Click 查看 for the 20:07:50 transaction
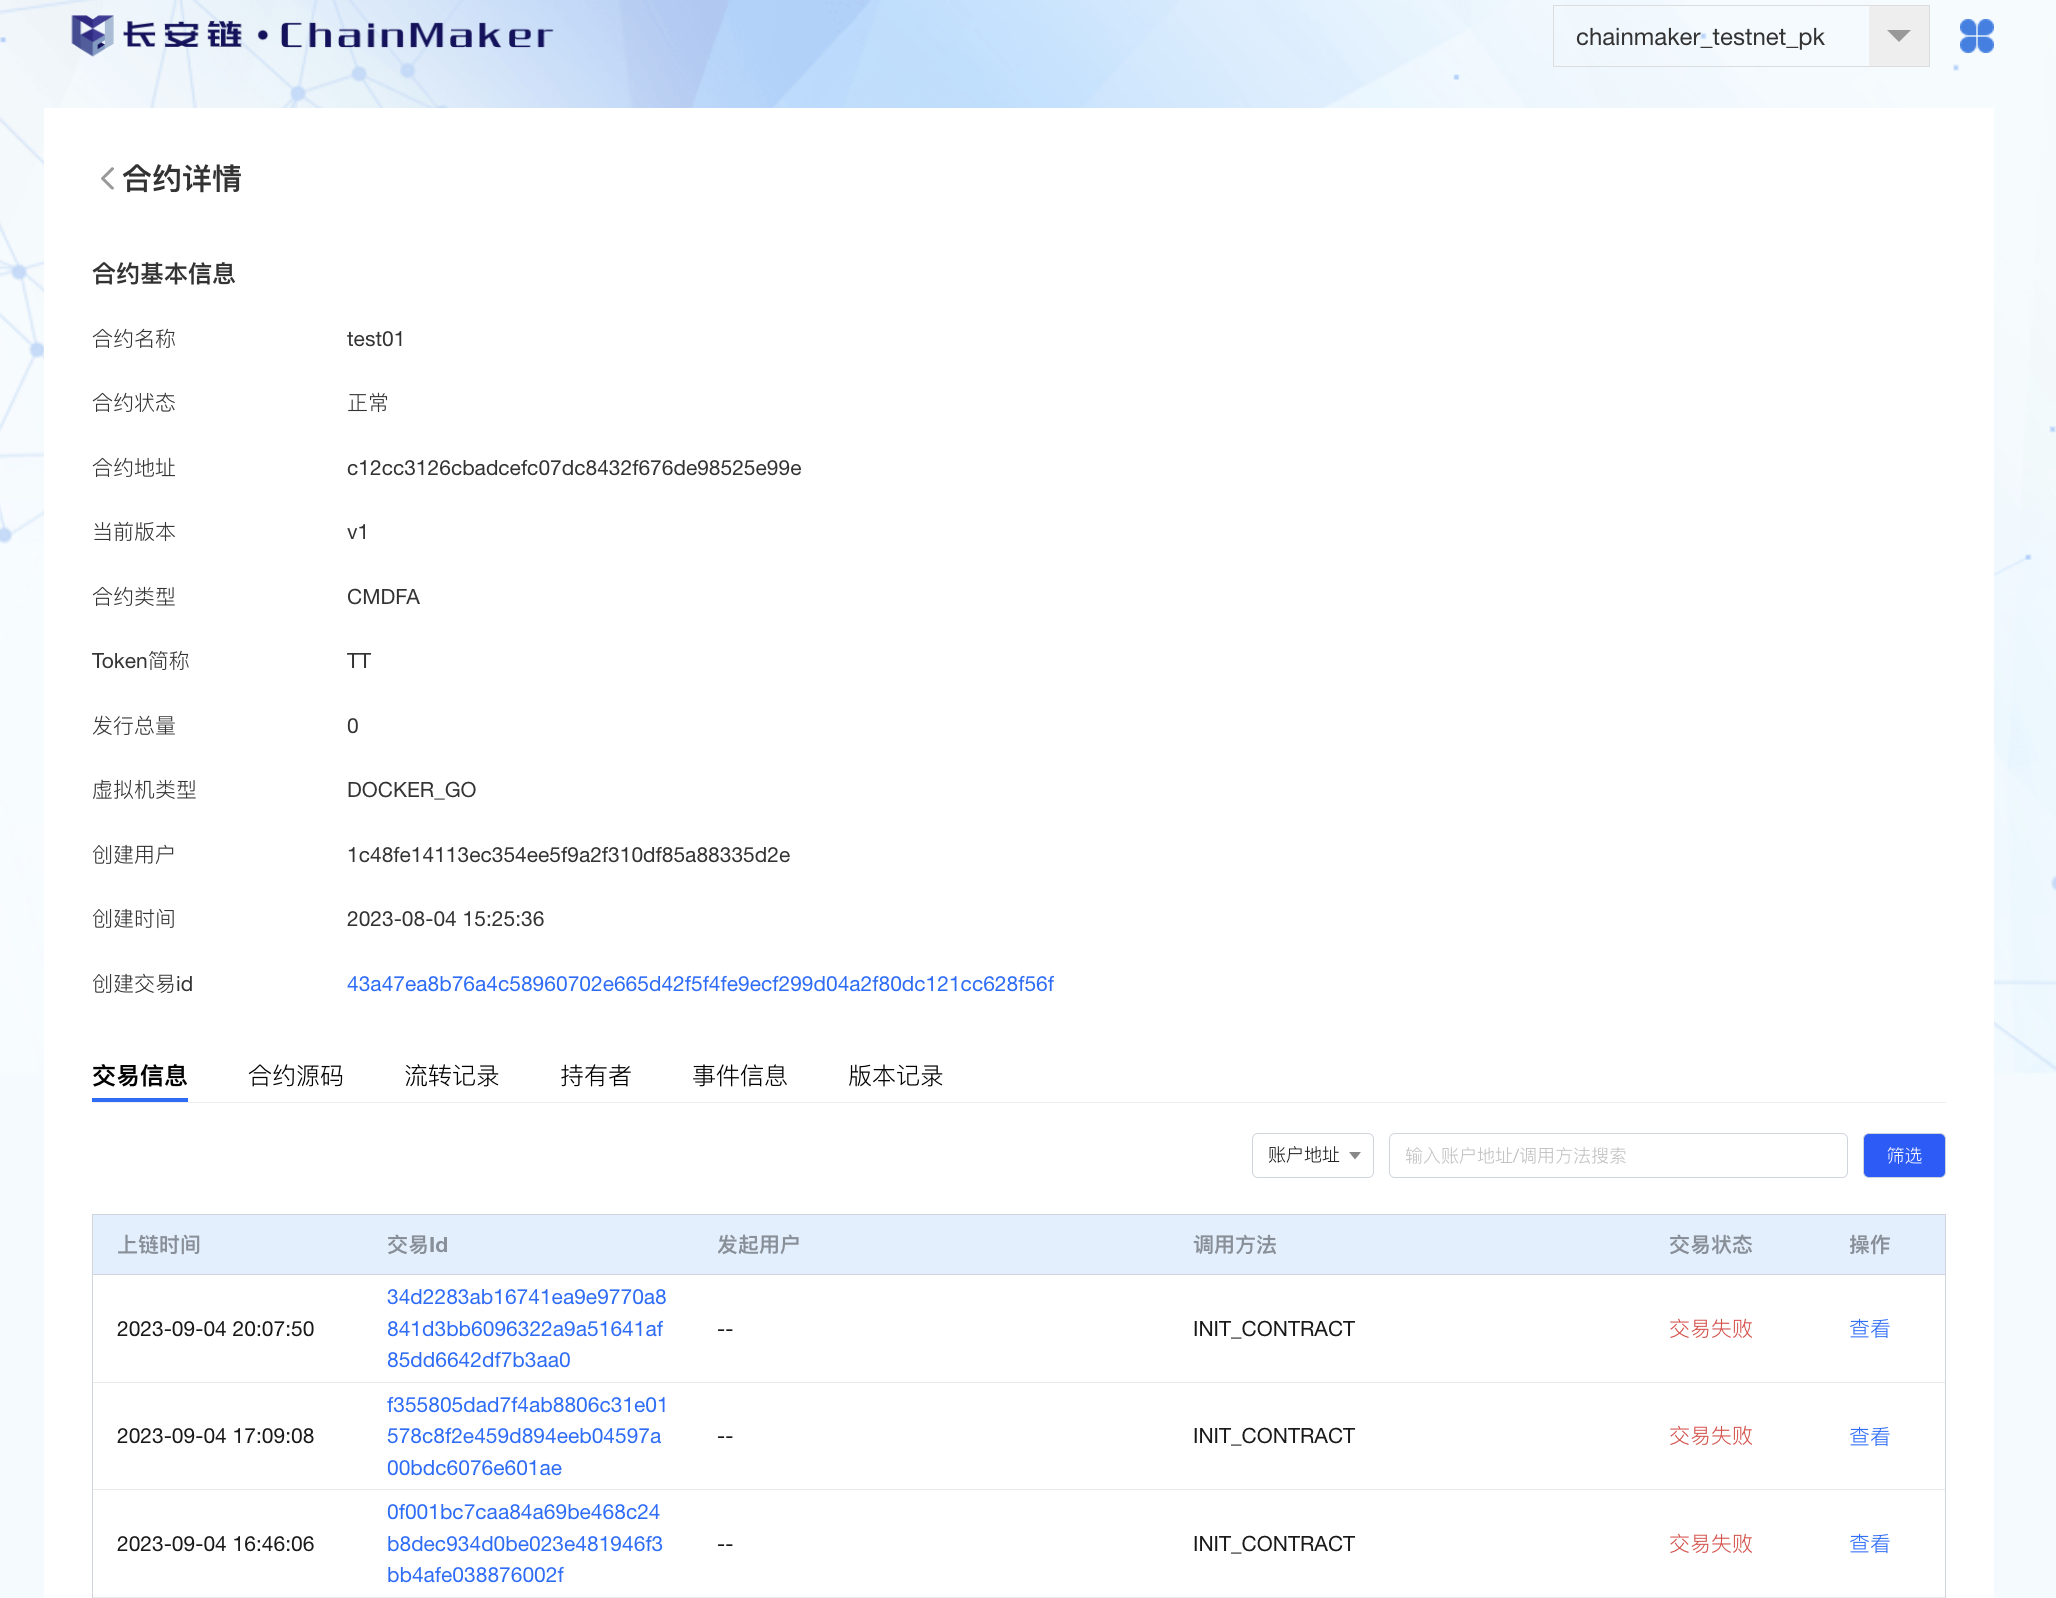 [x=1869, y=1329]
